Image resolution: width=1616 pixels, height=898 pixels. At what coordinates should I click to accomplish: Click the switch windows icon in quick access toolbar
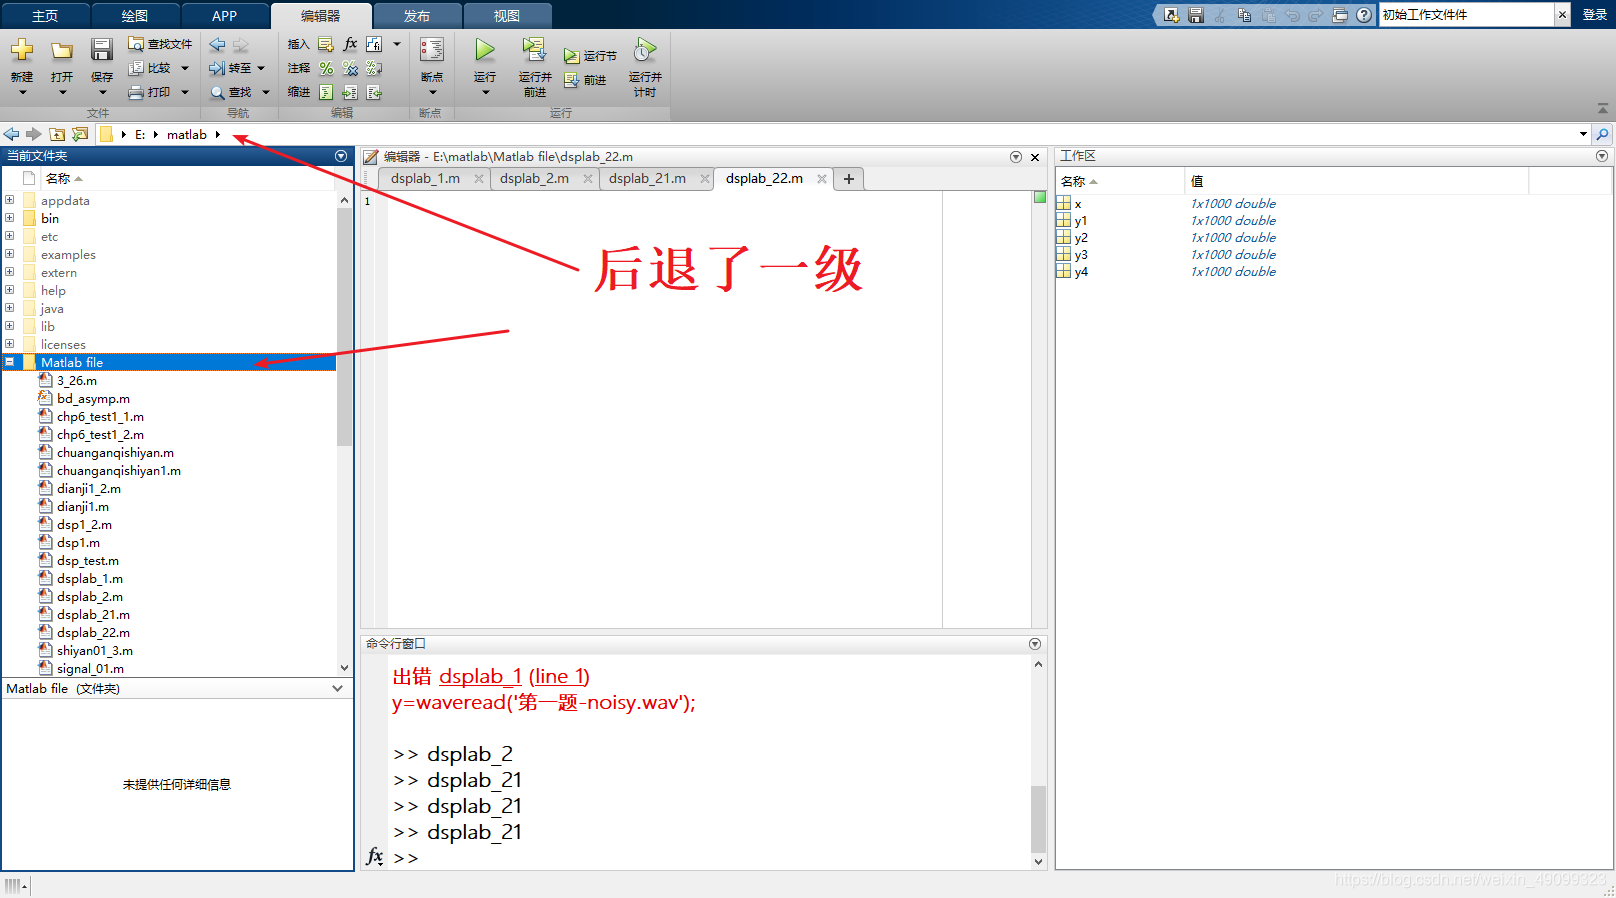(x=1340, y=15)
